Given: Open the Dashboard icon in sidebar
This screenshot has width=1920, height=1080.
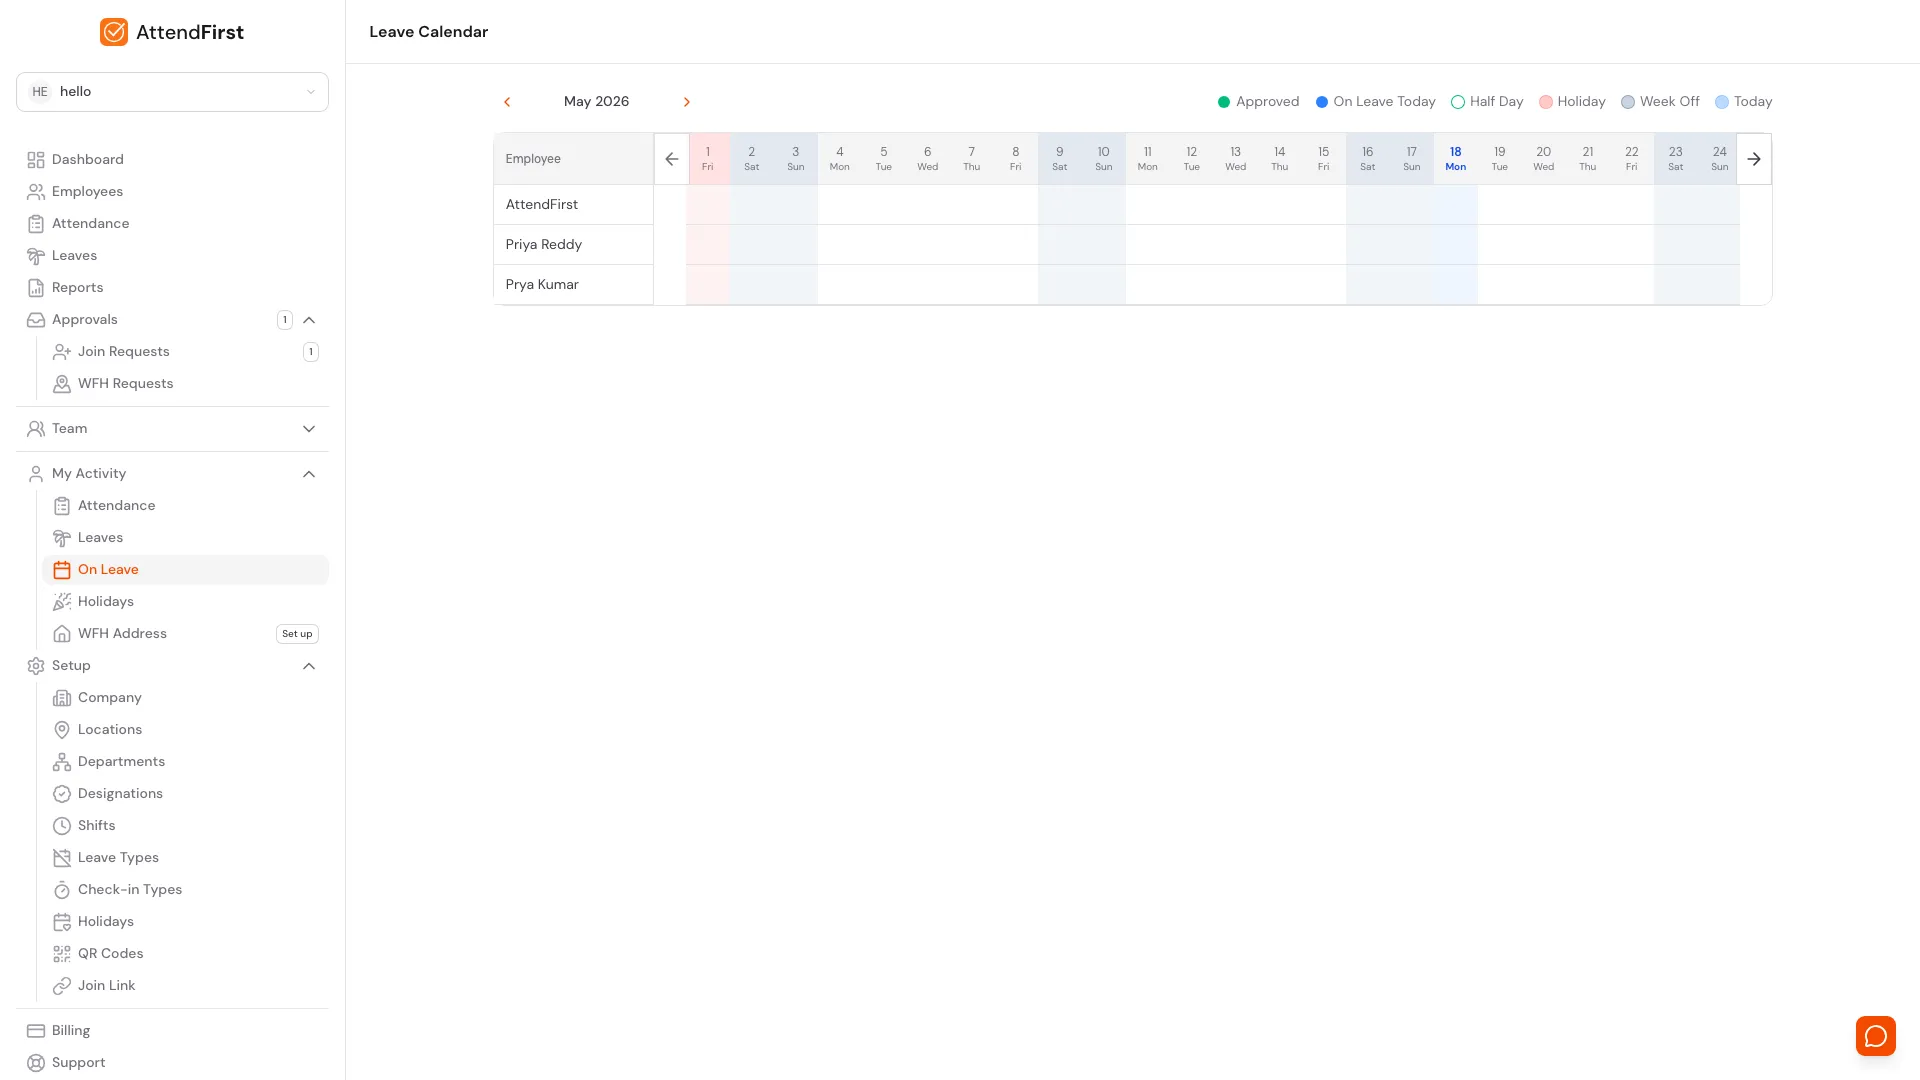Looking at the screenshot, I should 36,160.
